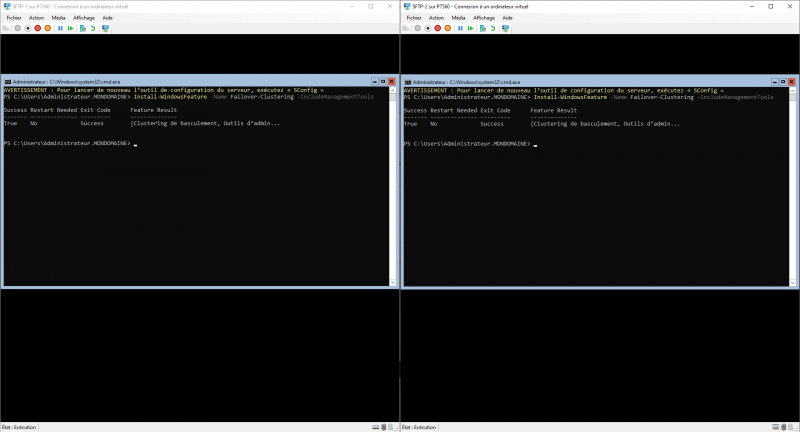Open the Média menu in SFTP-2 window

click(x=459, y=18)
